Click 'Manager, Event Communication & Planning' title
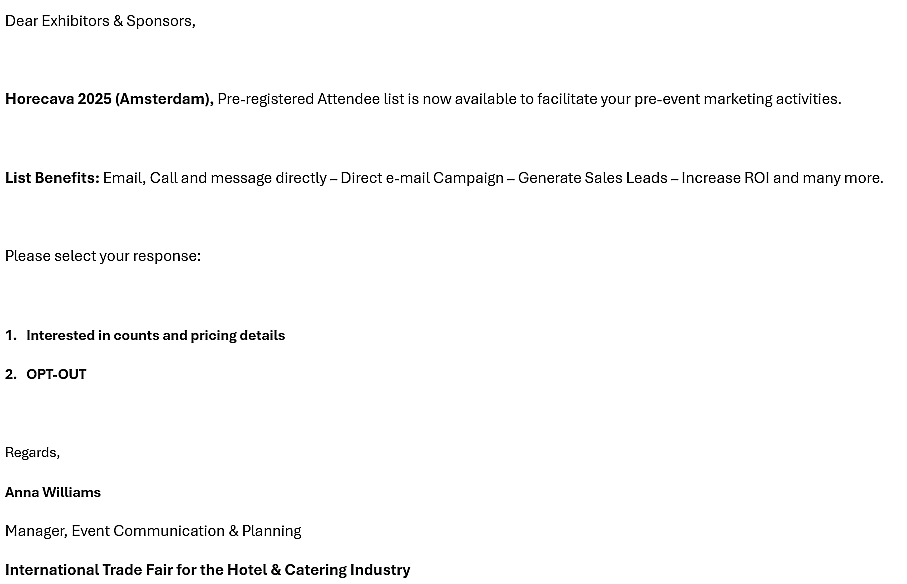This screenshot has width=907, height=584. click(153, 531)
